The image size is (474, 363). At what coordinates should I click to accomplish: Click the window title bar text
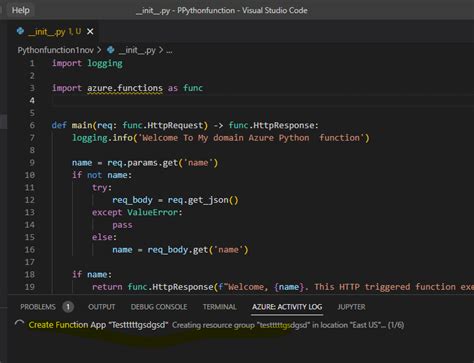coord(222,10)
